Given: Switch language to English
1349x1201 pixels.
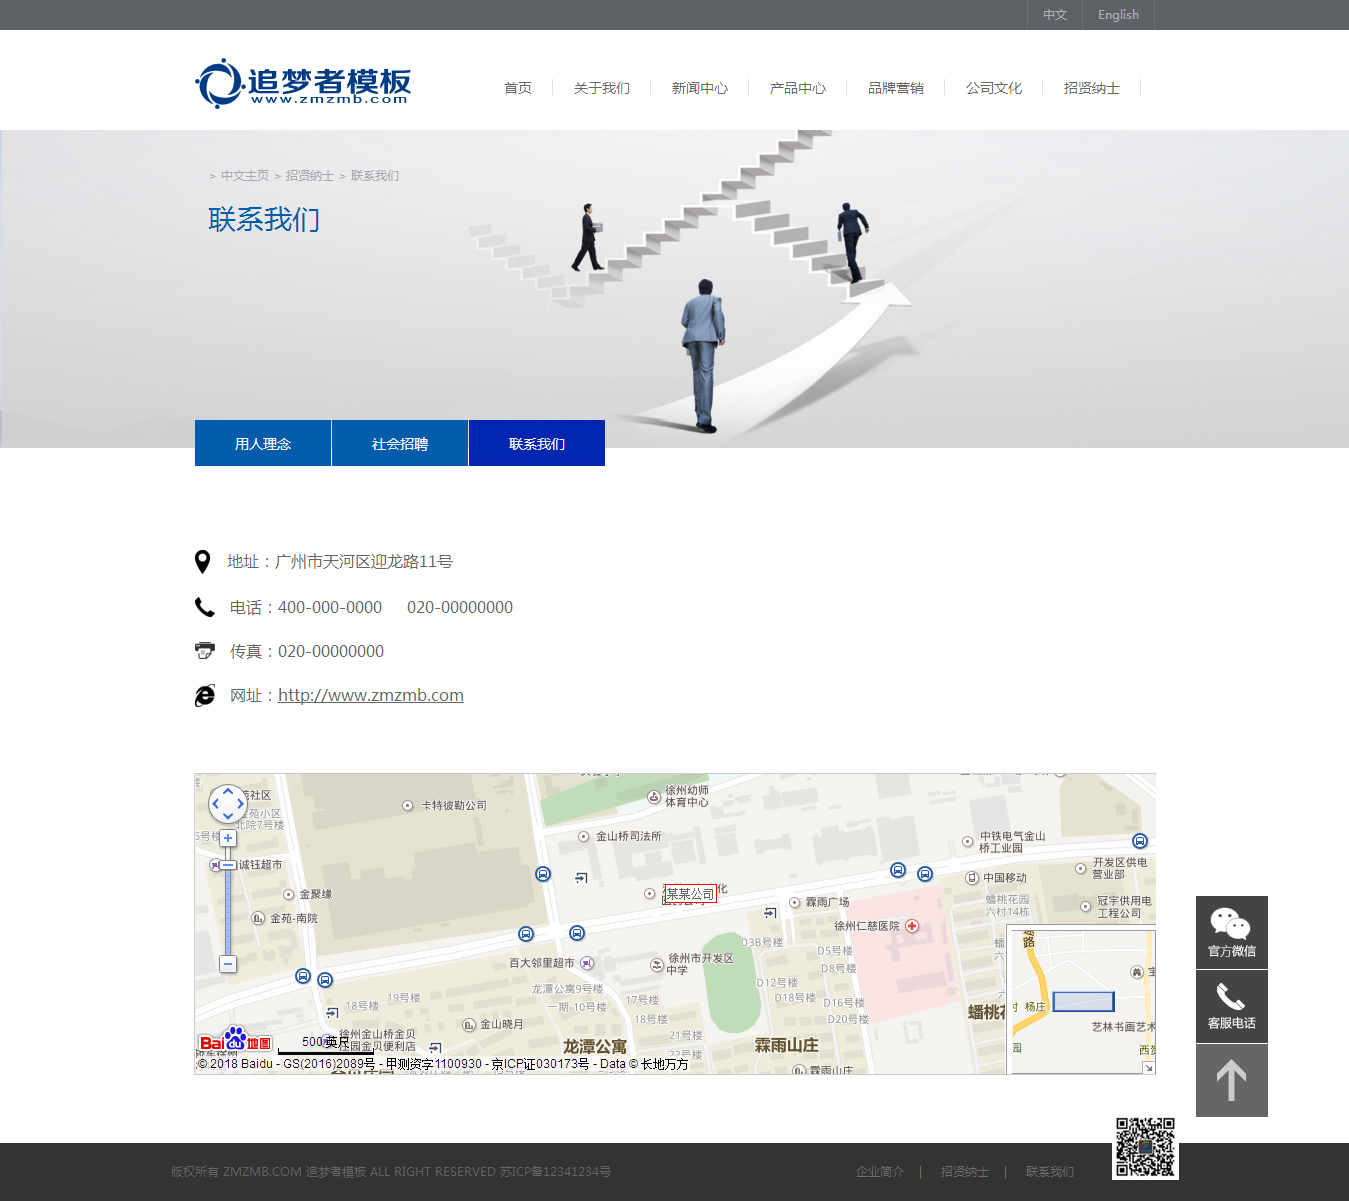Looking at the screenshot, I should pos(1118,15).
